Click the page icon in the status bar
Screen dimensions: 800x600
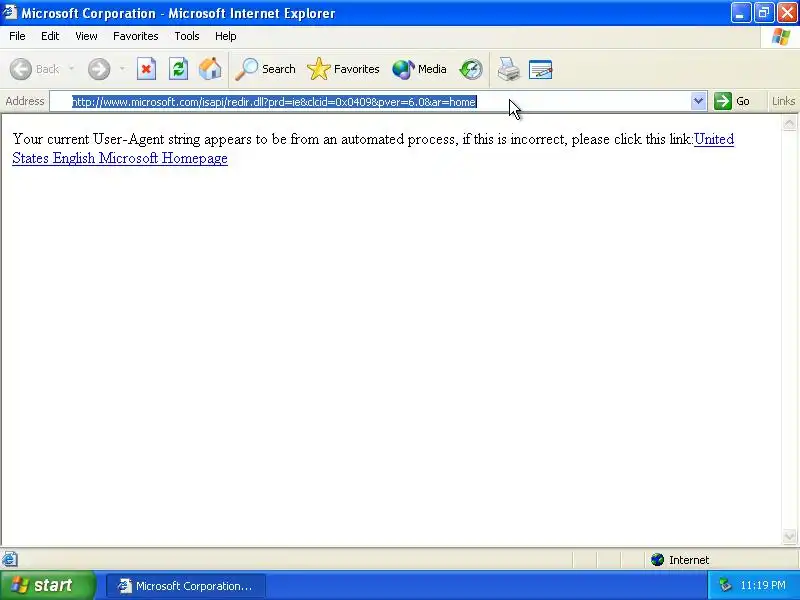pyautogui.click(x=10, y=559)
